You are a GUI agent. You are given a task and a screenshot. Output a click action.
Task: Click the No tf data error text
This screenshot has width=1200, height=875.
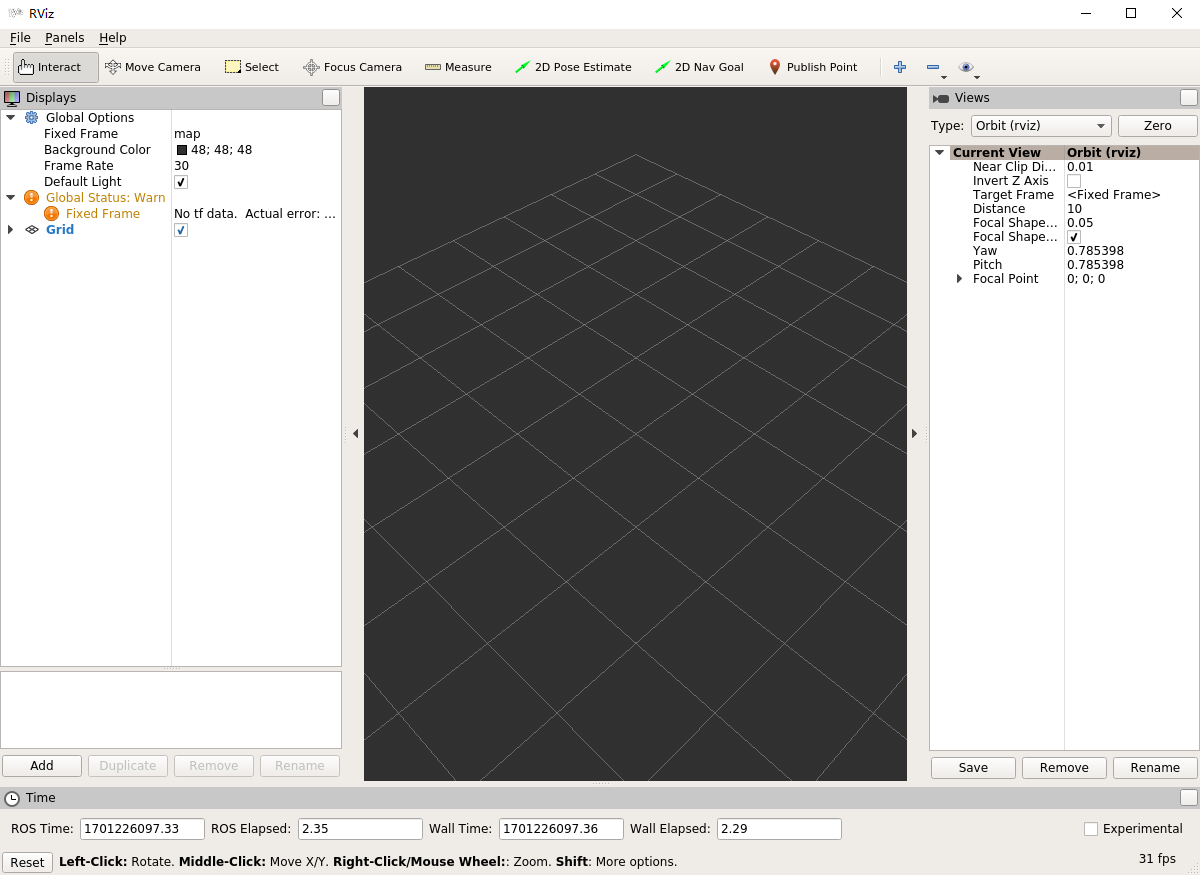click(x=255, y=214)
